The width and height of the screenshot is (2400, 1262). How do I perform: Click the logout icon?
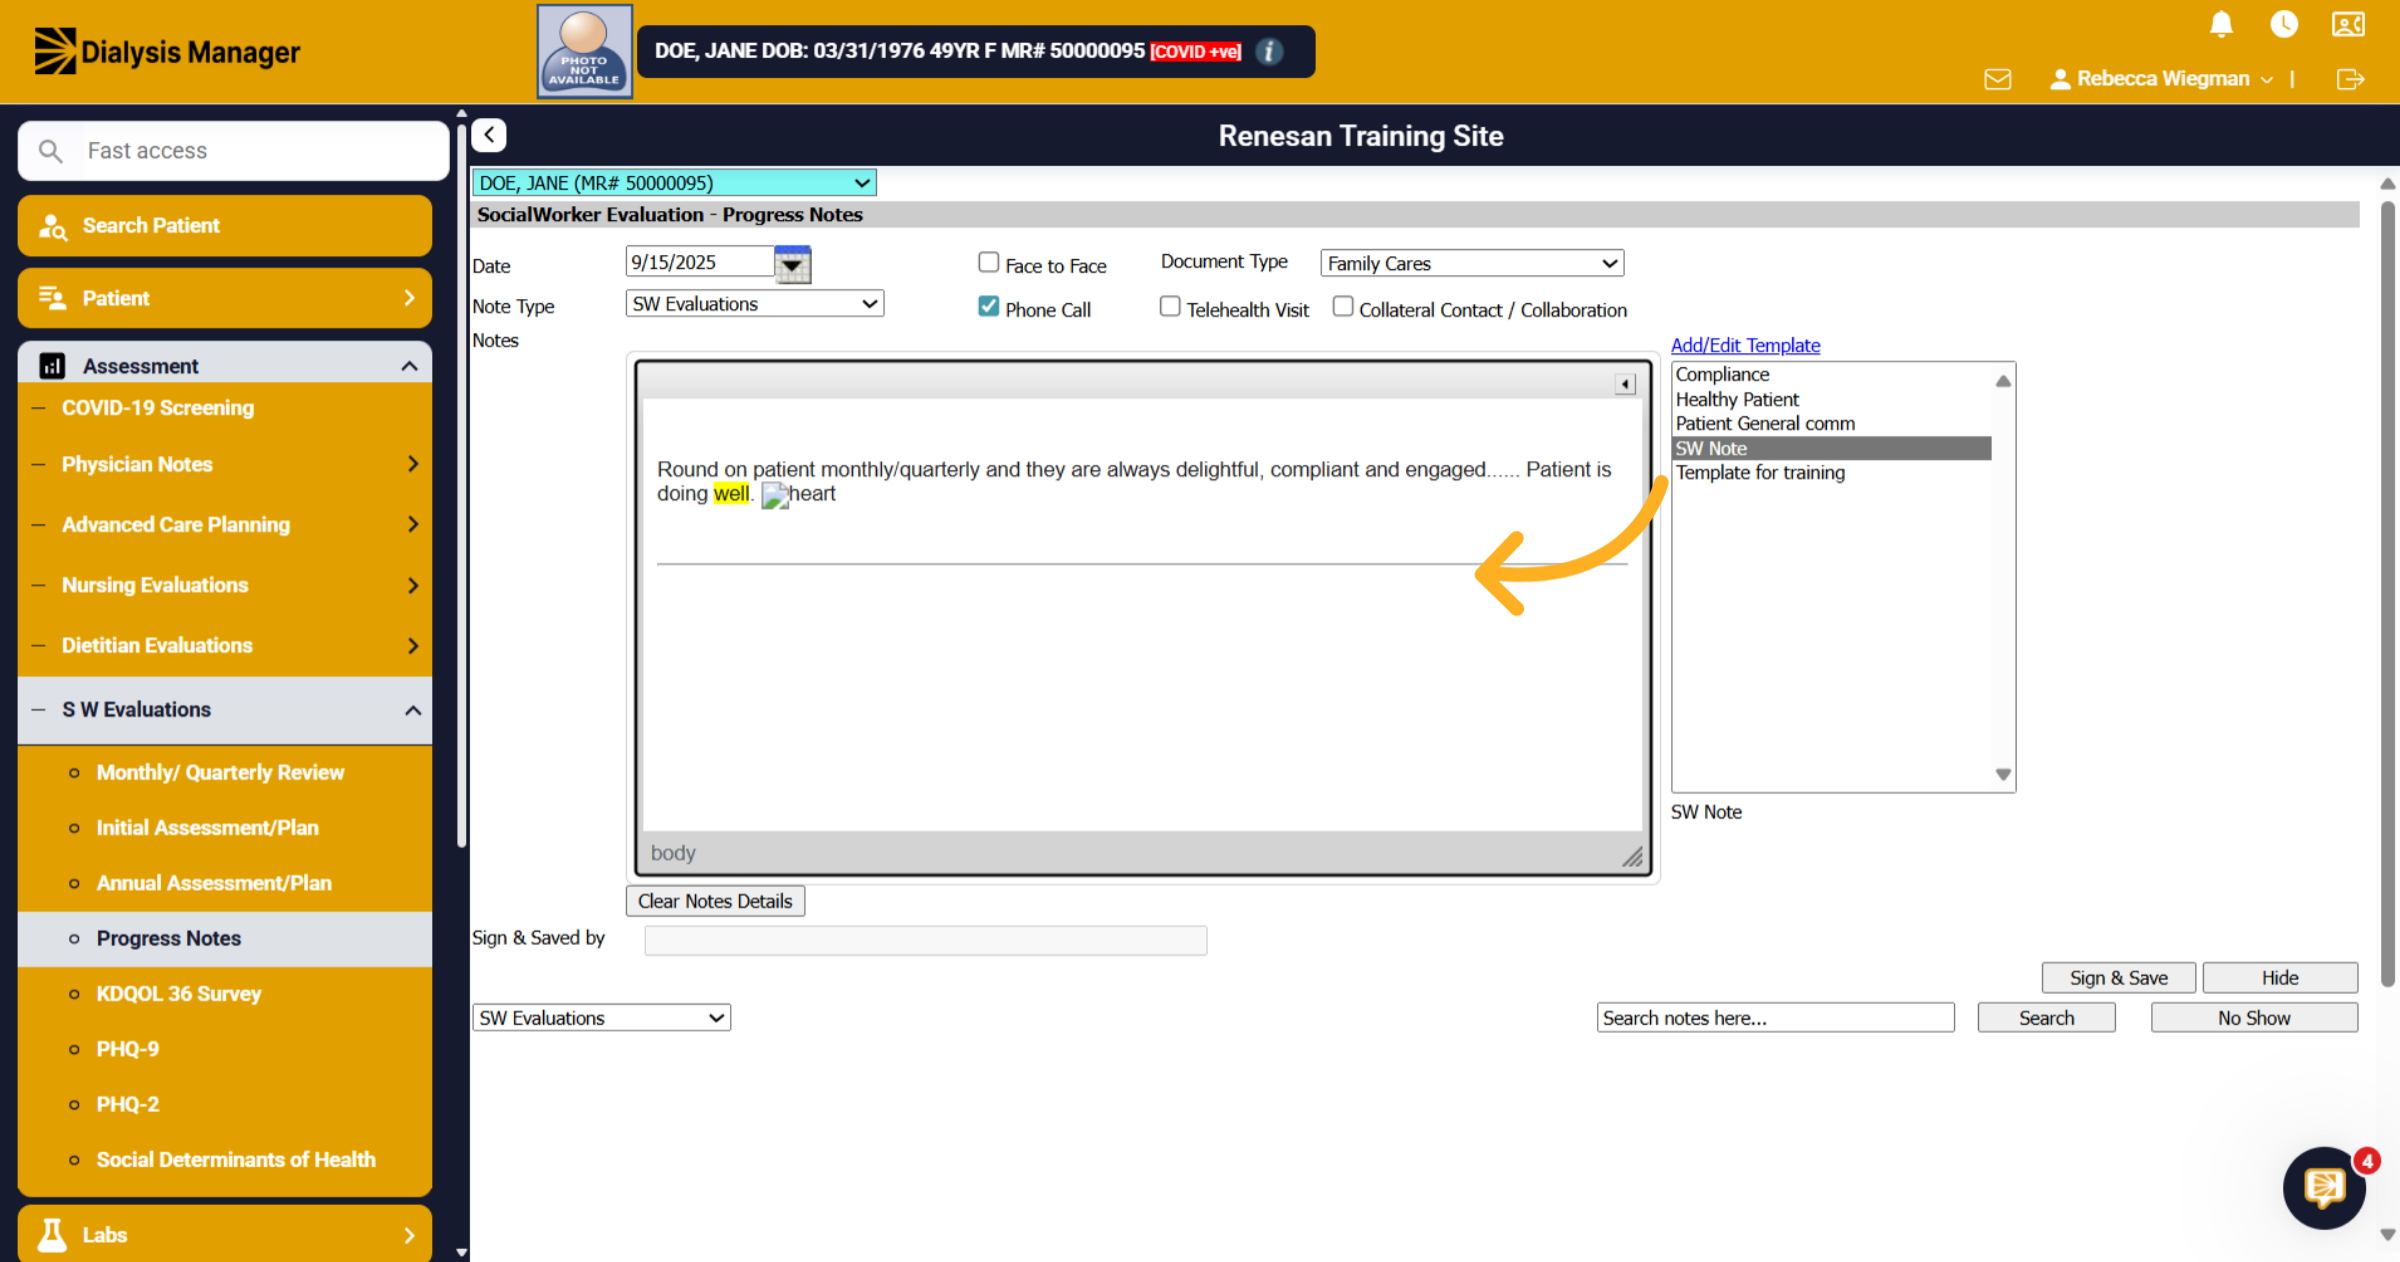coord(2350,79)
